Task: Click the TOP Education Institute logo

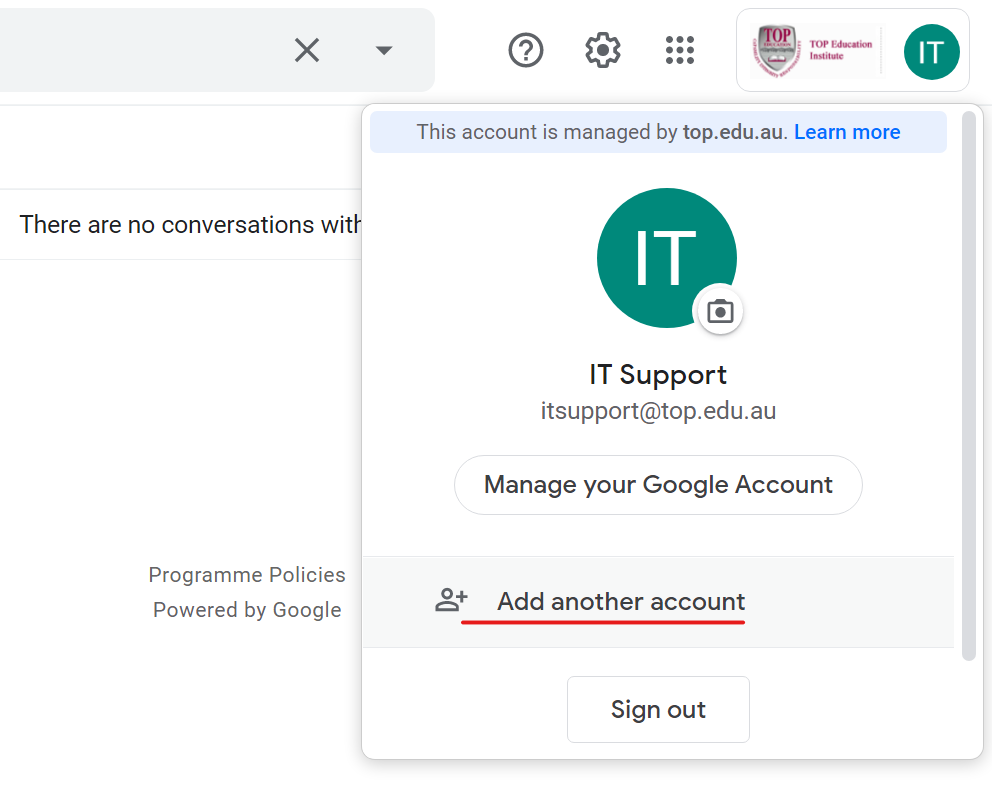Action: [x=815, y=51]
